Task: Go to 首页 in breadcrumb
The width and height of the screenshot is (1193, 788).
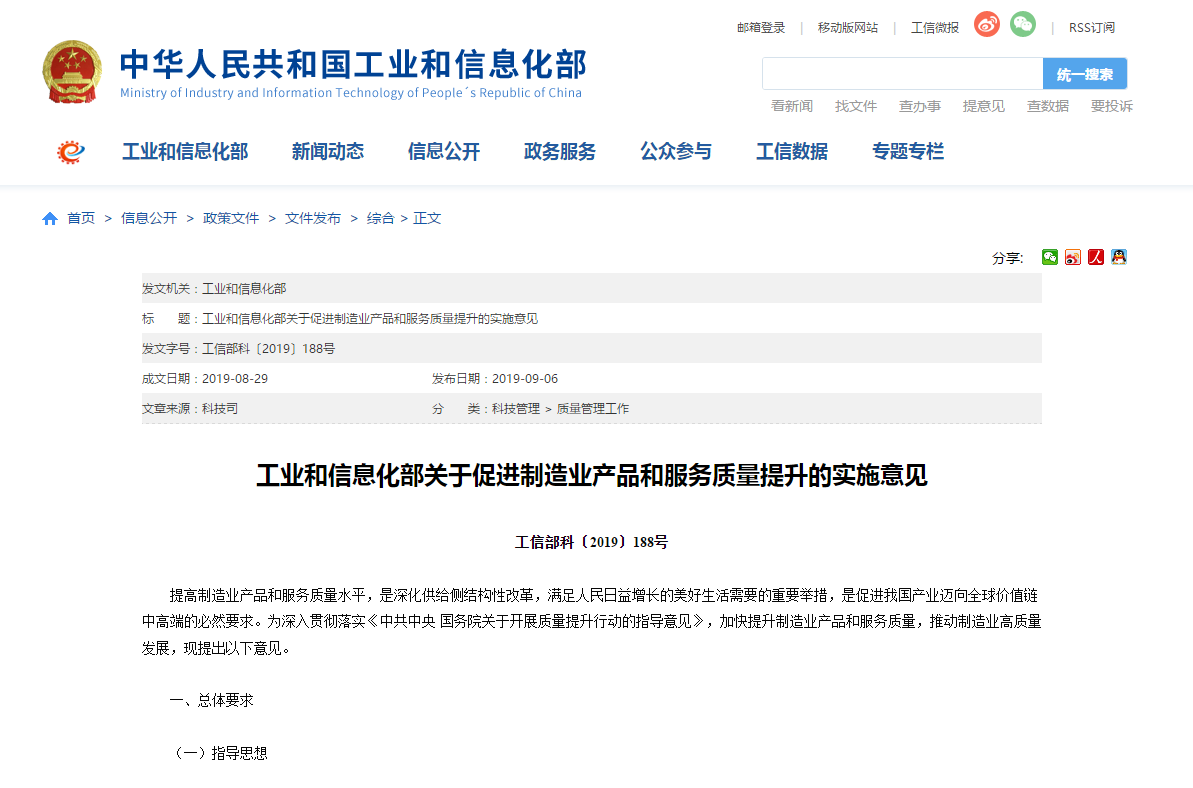Action: coord(81,219)
